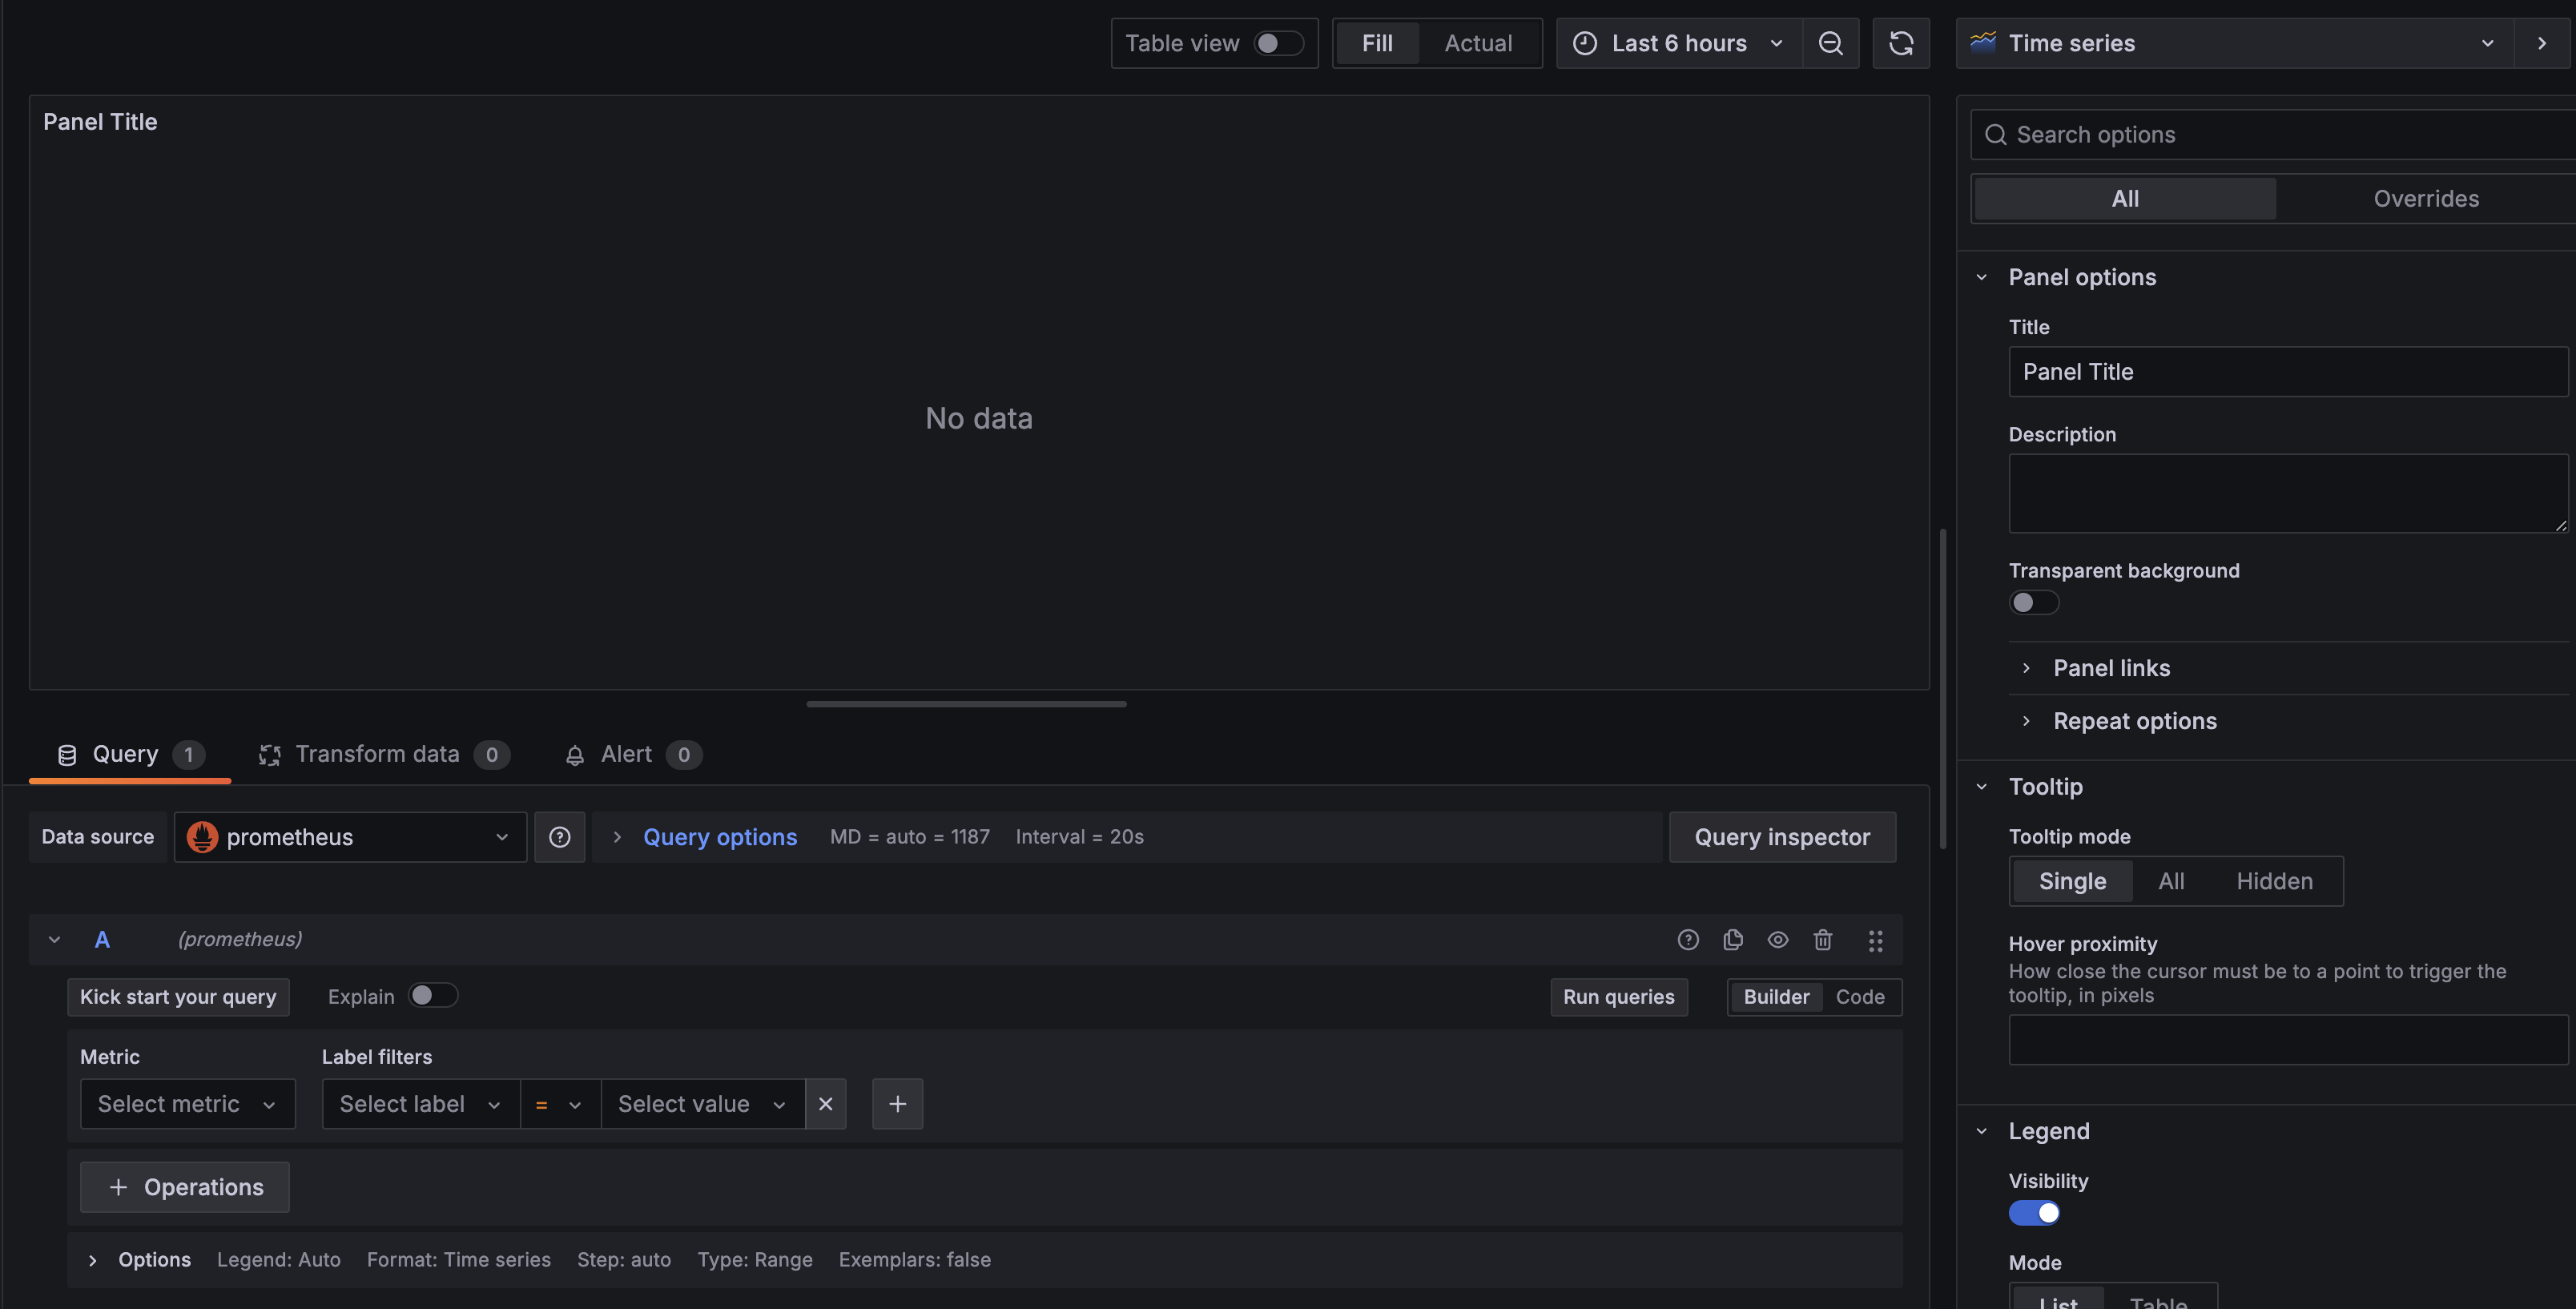Open the data source help icon
The width and height of the screenshot is (2576, 1309).
click(560, 837)
